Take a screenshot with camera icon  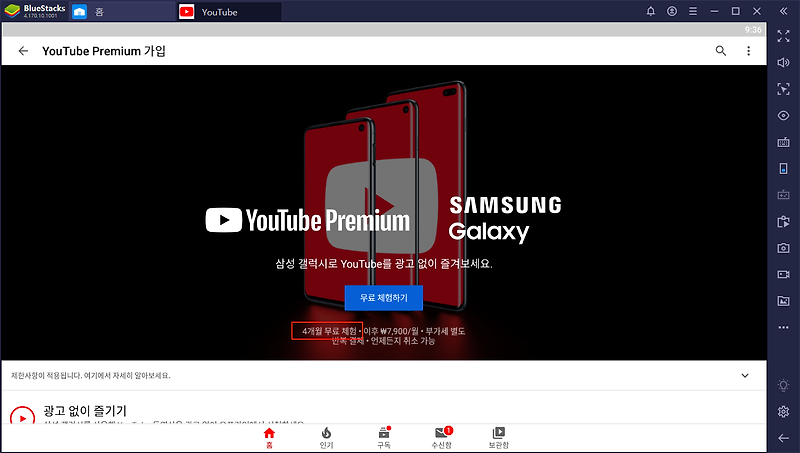pos(783,248)
